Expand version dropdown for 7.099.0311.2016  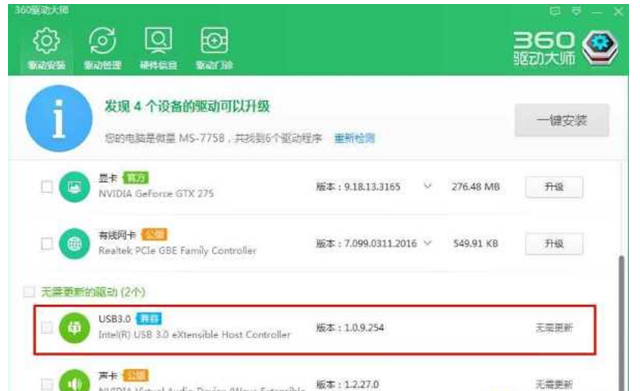tap(427, 243)
